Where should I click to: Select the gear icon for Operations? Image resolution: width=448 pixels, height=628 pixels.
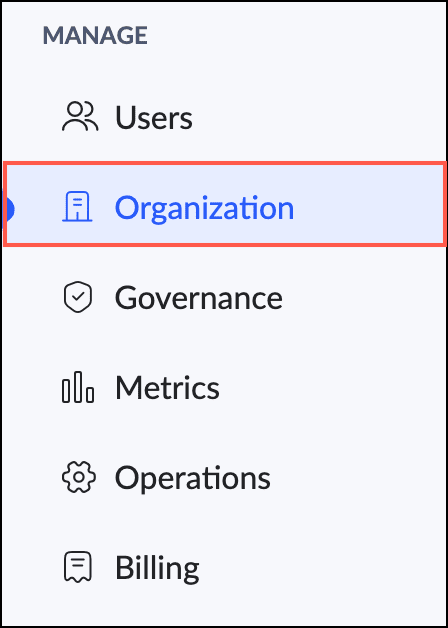point(79,477)
